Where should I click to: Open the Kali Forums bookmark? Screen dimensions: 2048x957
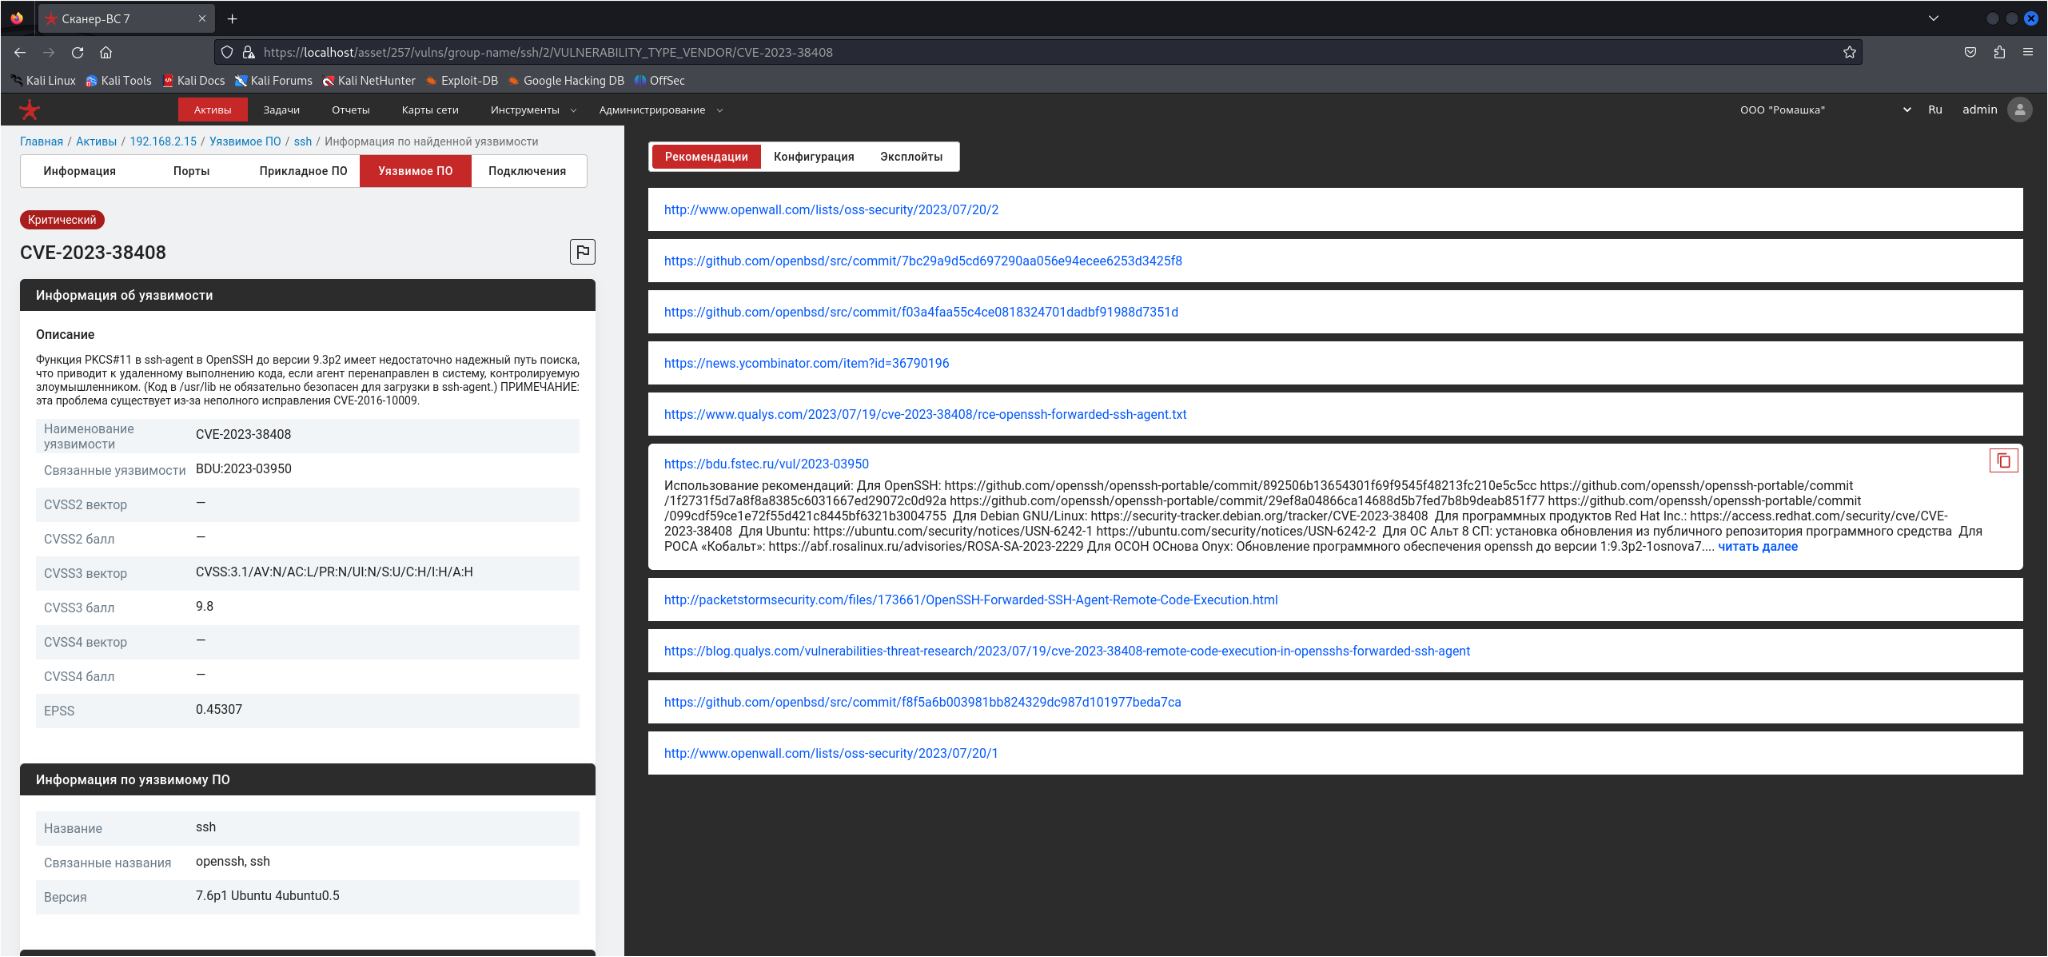point(274,81)
